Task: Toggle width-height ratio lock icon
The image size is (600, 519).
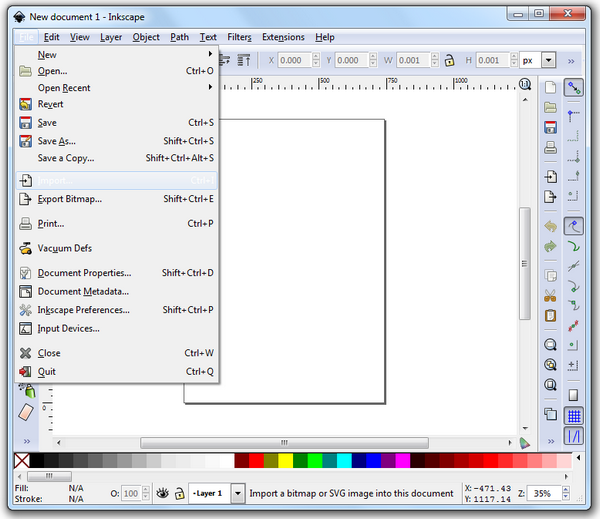Action: [449, 60]
